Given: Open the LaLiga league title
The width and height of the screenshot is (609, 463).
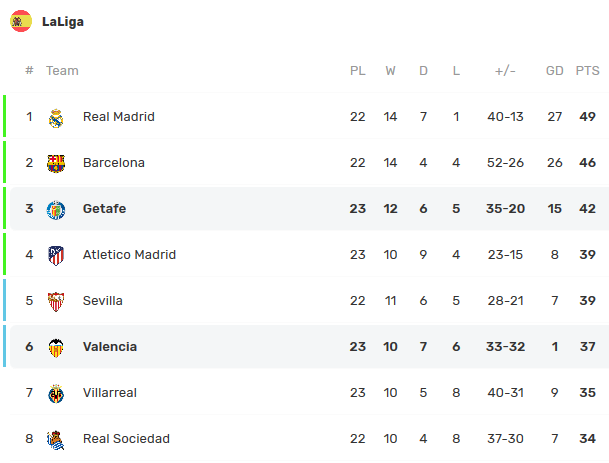Looking at the screenshot, I should click(63, 21).
